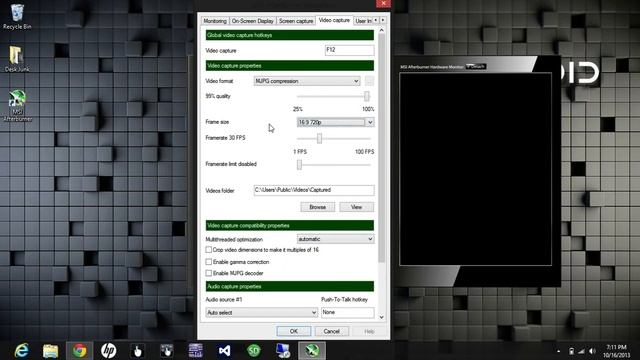Screen dimensions: 640x360
Task: Click the Video capture hotkey field F12
Action: tap(349, 50)
